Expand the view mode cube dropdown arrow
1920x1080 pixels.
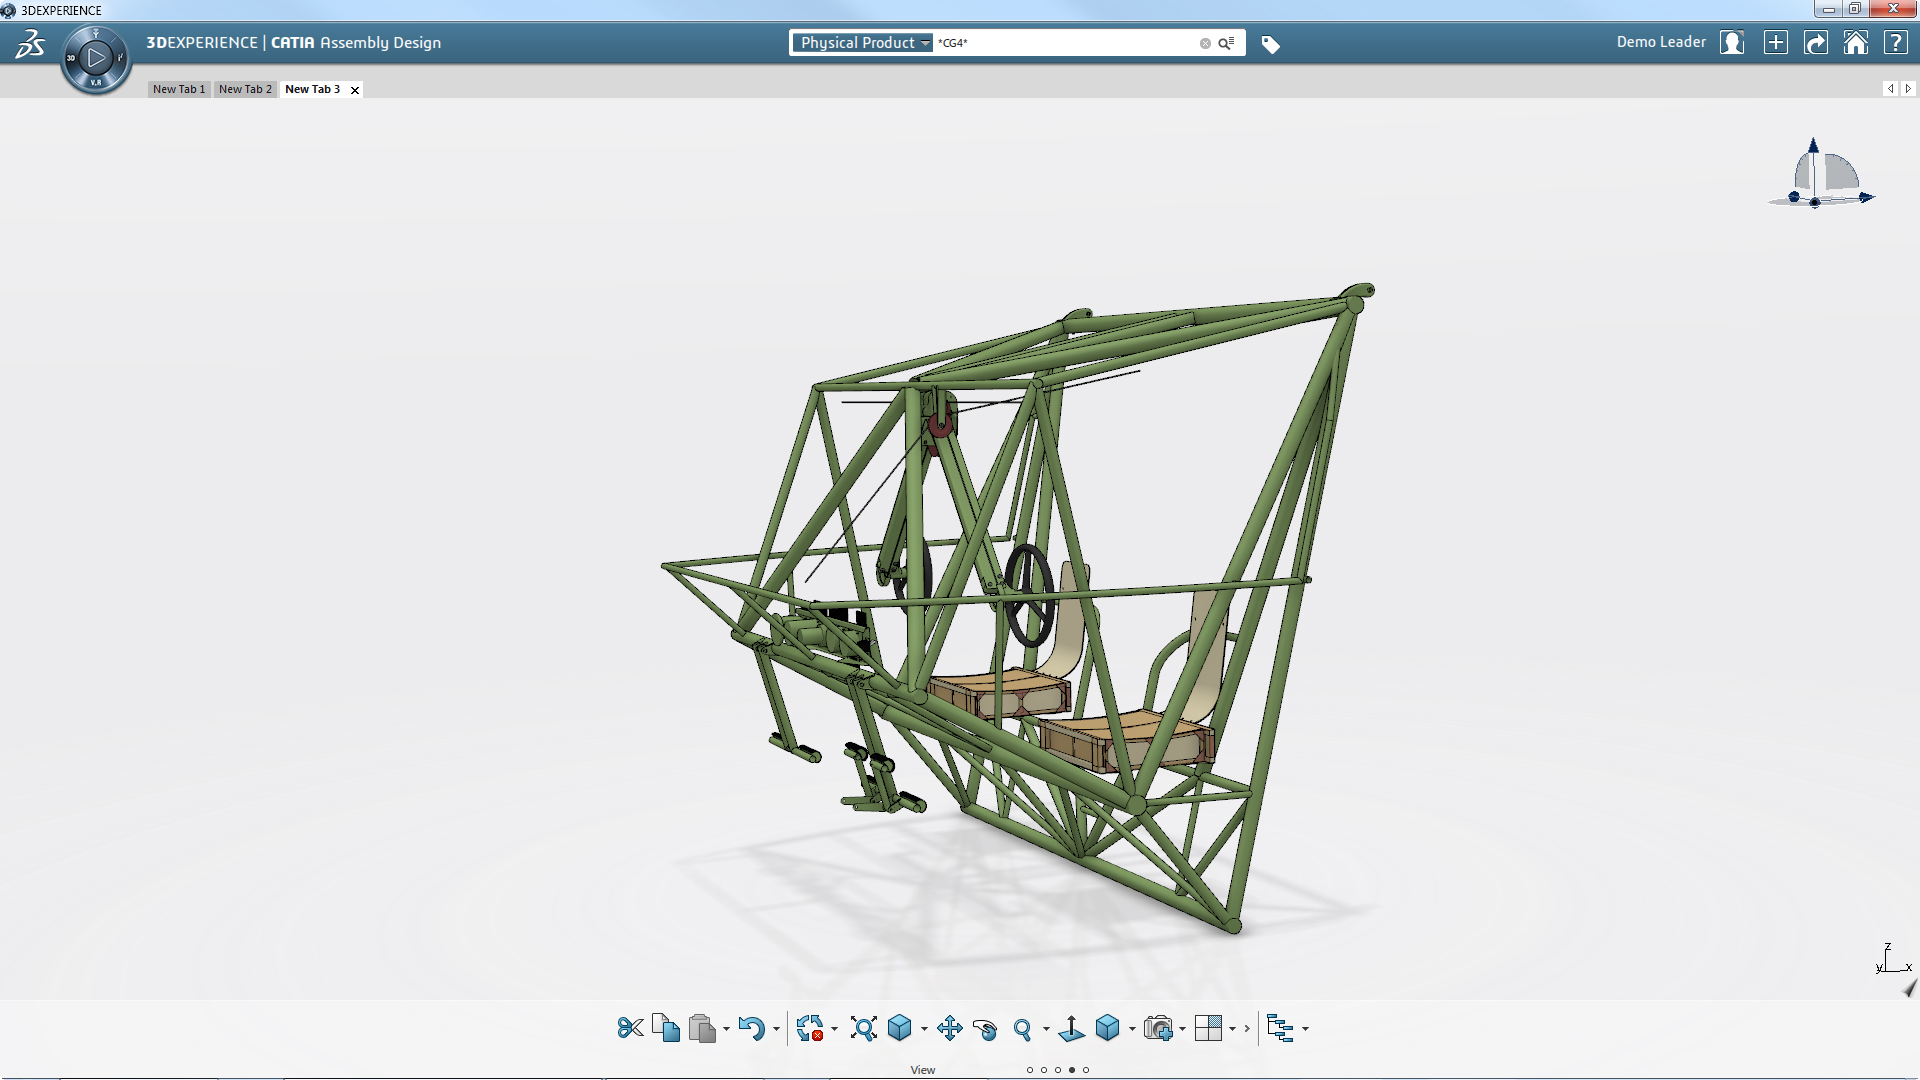[x=1132, y=1029]
